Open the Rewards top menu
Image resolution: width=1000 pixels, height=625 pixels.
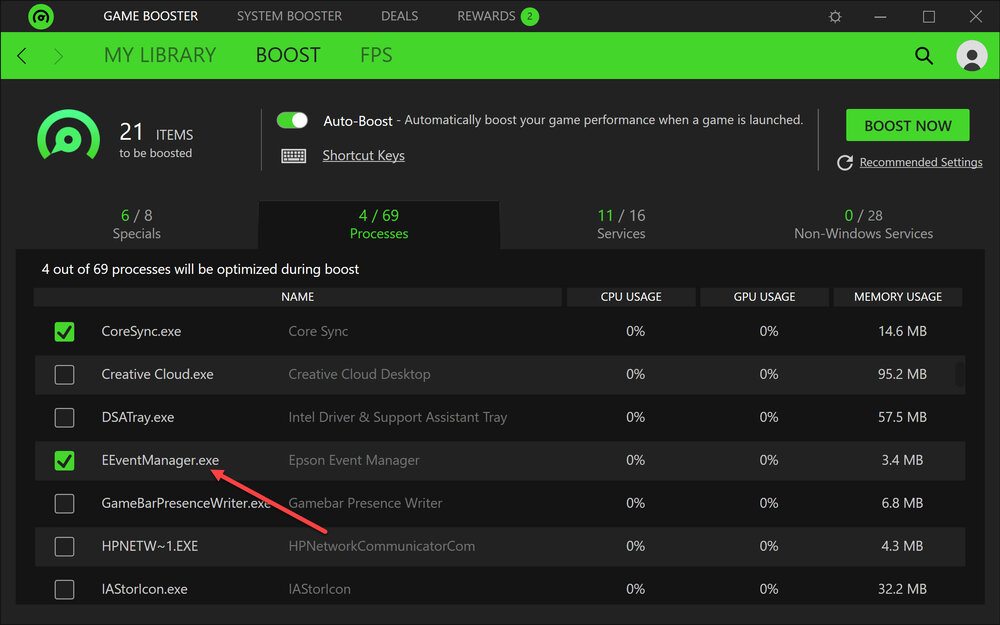pyautogui.click(x=486, y=16)
